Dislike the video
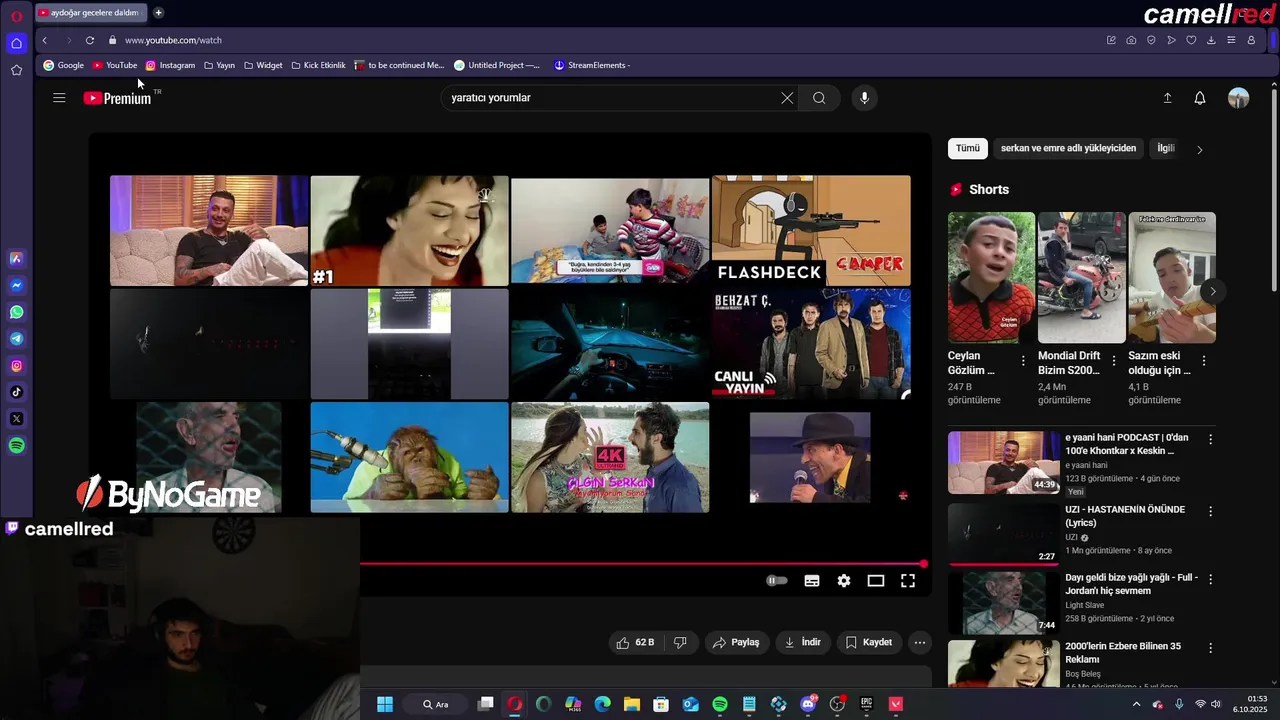1280x720 pixels. (680, 642)
